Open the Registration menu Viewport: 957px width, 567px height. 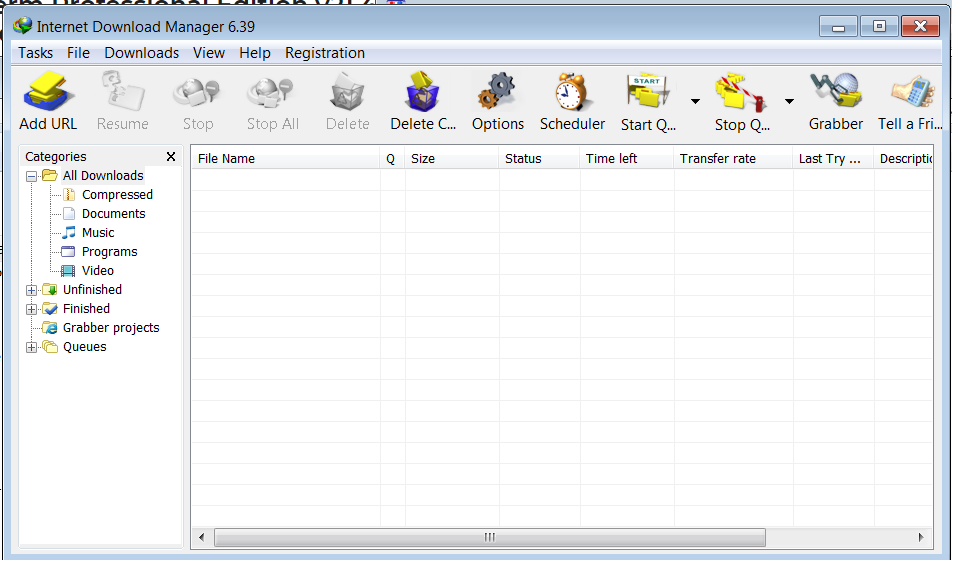pos(324,53)
